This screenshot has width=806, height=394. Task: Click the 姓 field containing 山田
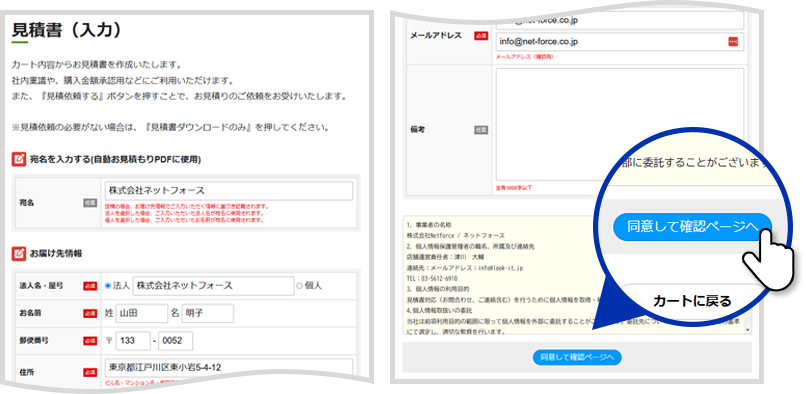[x=142, y=313]
